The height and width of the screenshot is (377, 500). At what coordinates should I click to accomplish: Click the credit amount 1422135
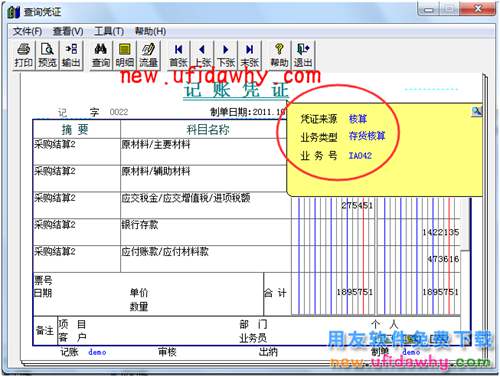pos(441,232)
